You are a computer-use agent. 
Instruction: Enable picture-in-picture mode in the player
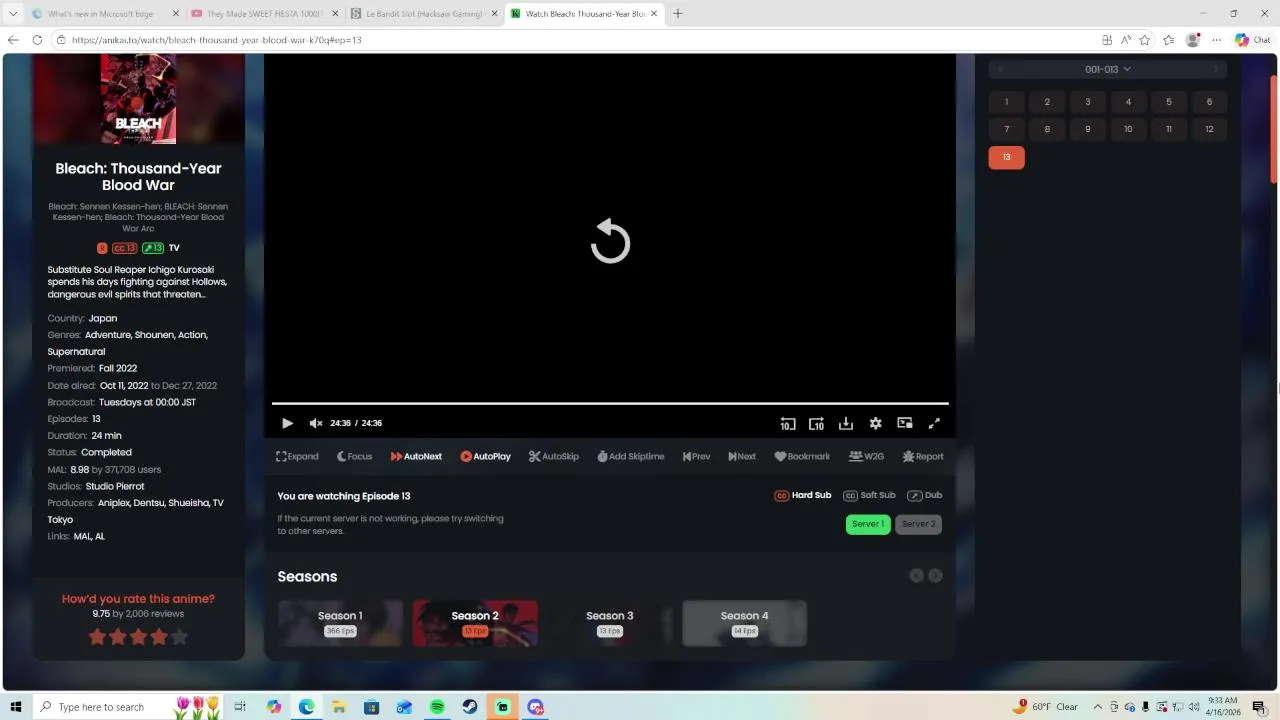905,423
